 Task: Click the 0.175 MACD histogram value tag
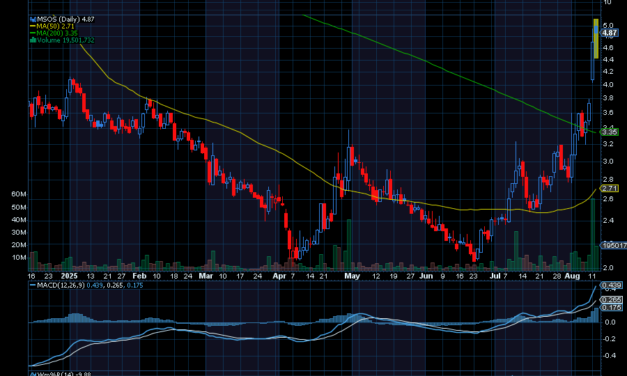coord(612,307)
